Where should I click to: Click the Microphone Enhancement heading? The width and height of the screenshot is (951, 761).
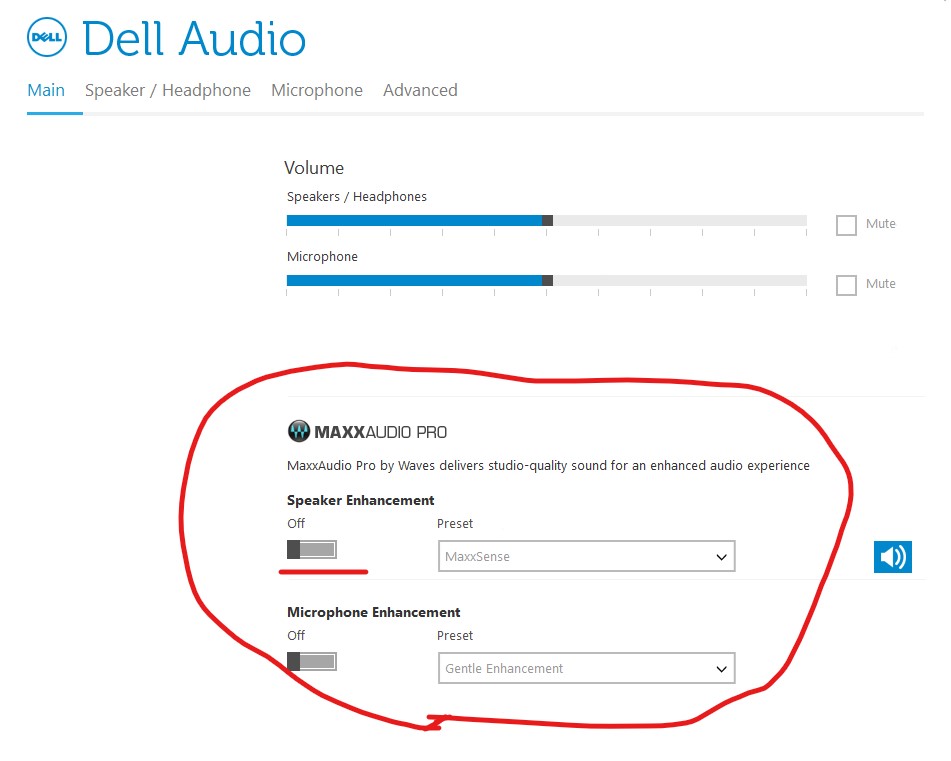374,612
